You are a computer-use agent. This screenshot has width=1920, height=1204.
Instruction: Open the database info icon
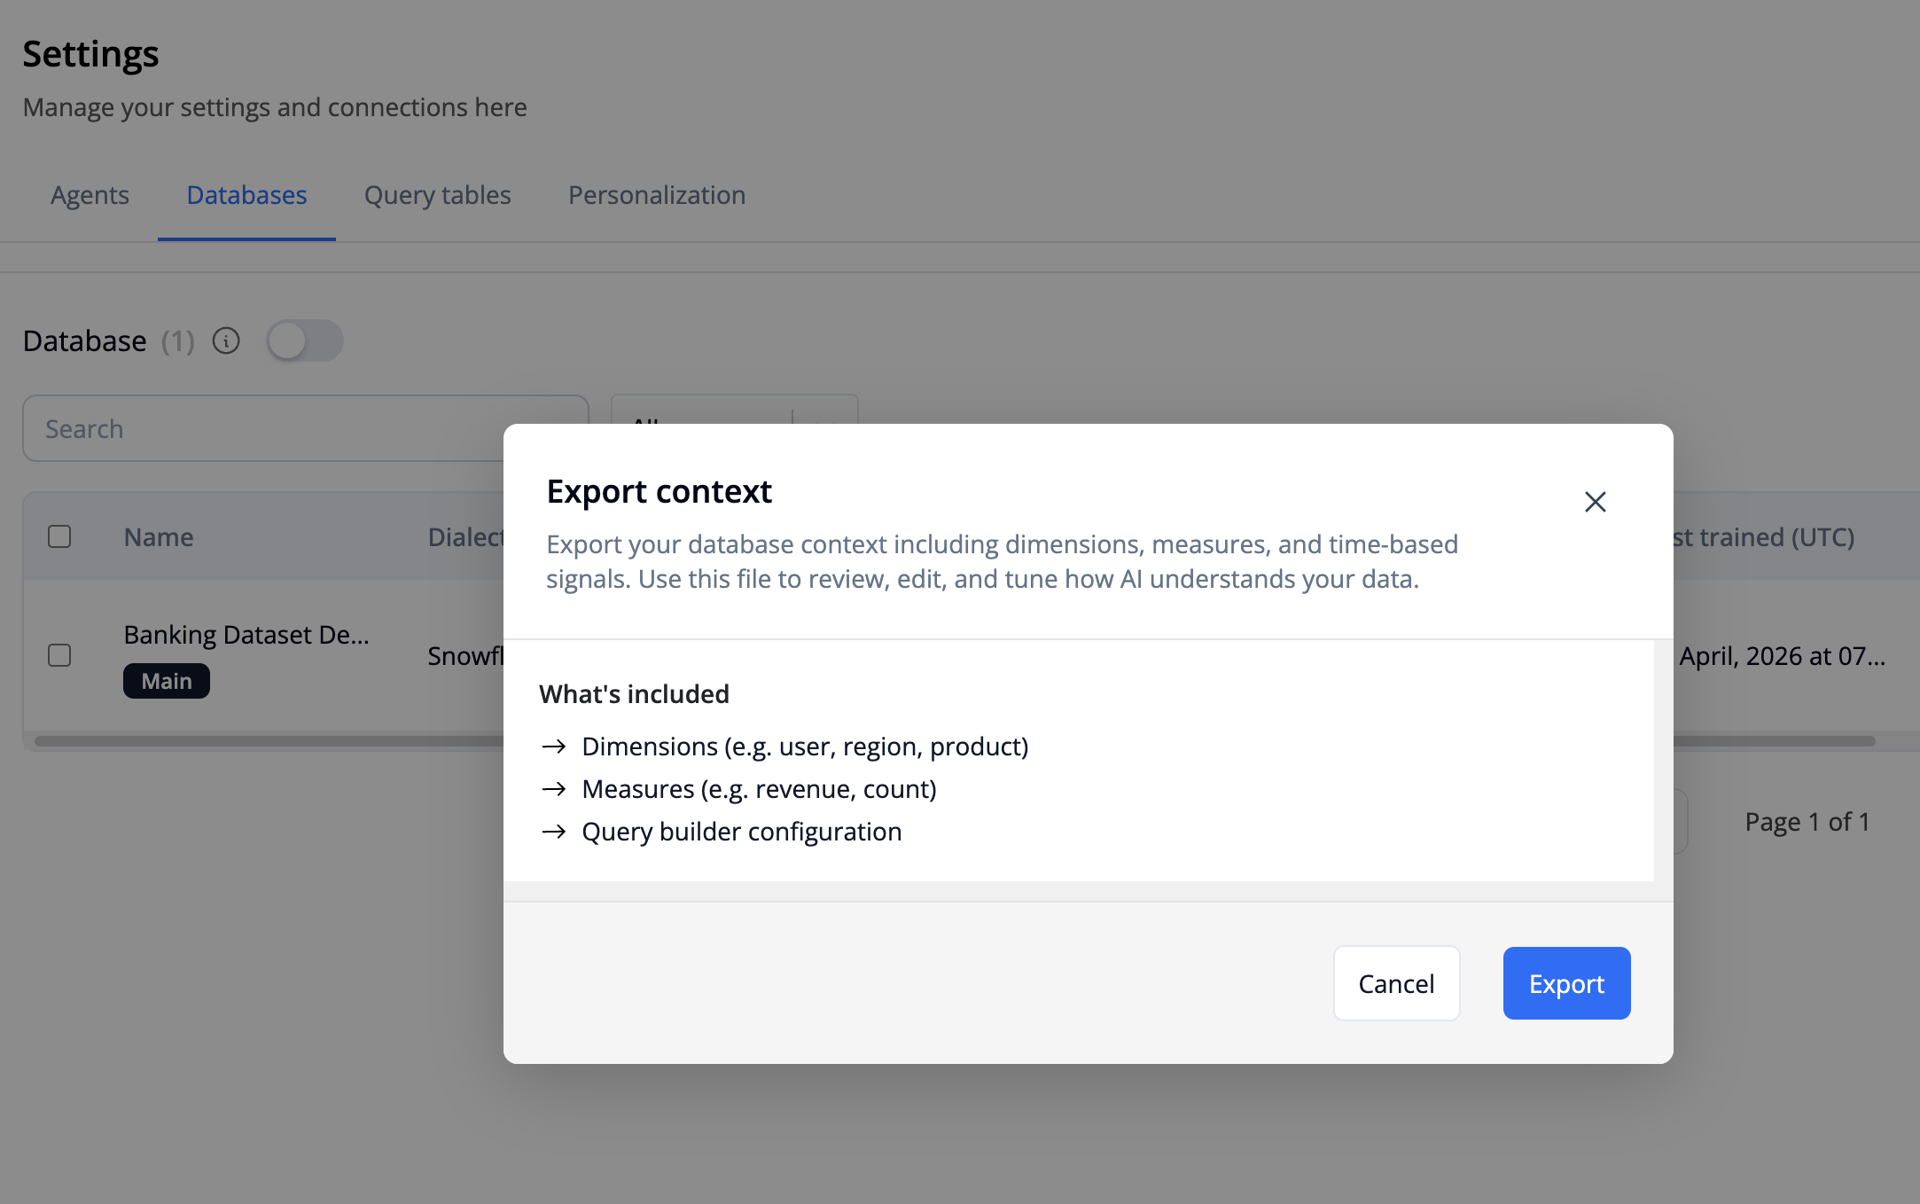click(226, 341)
